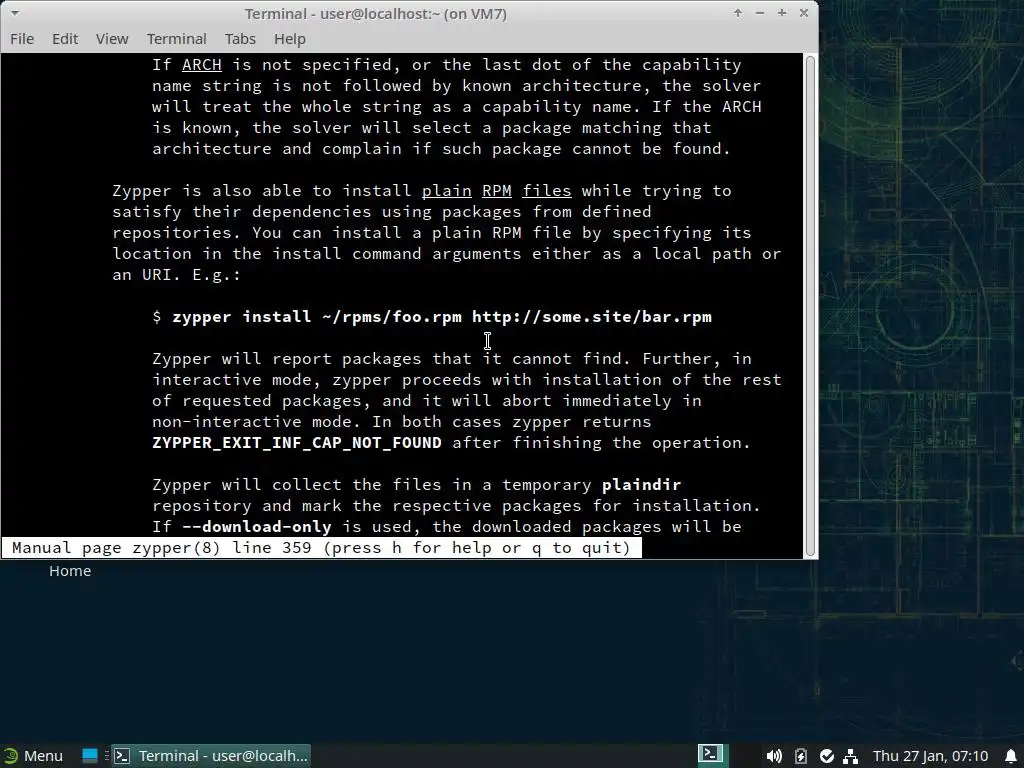
Task: Open the battery power manager icon
Action: [801, 756]
